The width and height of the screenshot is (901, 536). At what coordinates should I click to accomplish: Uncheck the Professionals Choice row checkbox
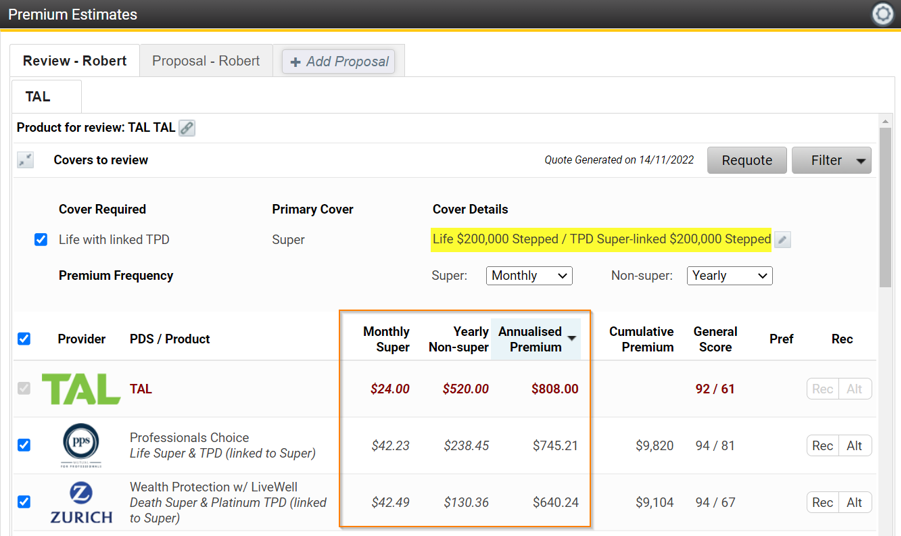click(x=24, y=445)
